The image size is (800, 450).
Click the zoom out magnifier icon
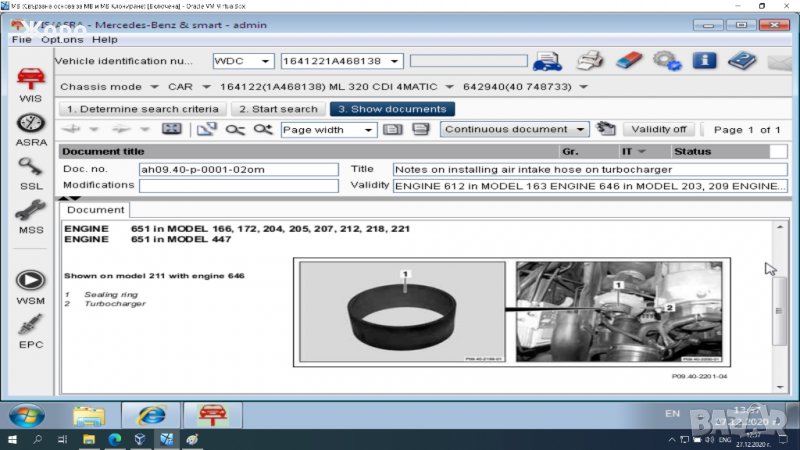(x=235, y=129)
